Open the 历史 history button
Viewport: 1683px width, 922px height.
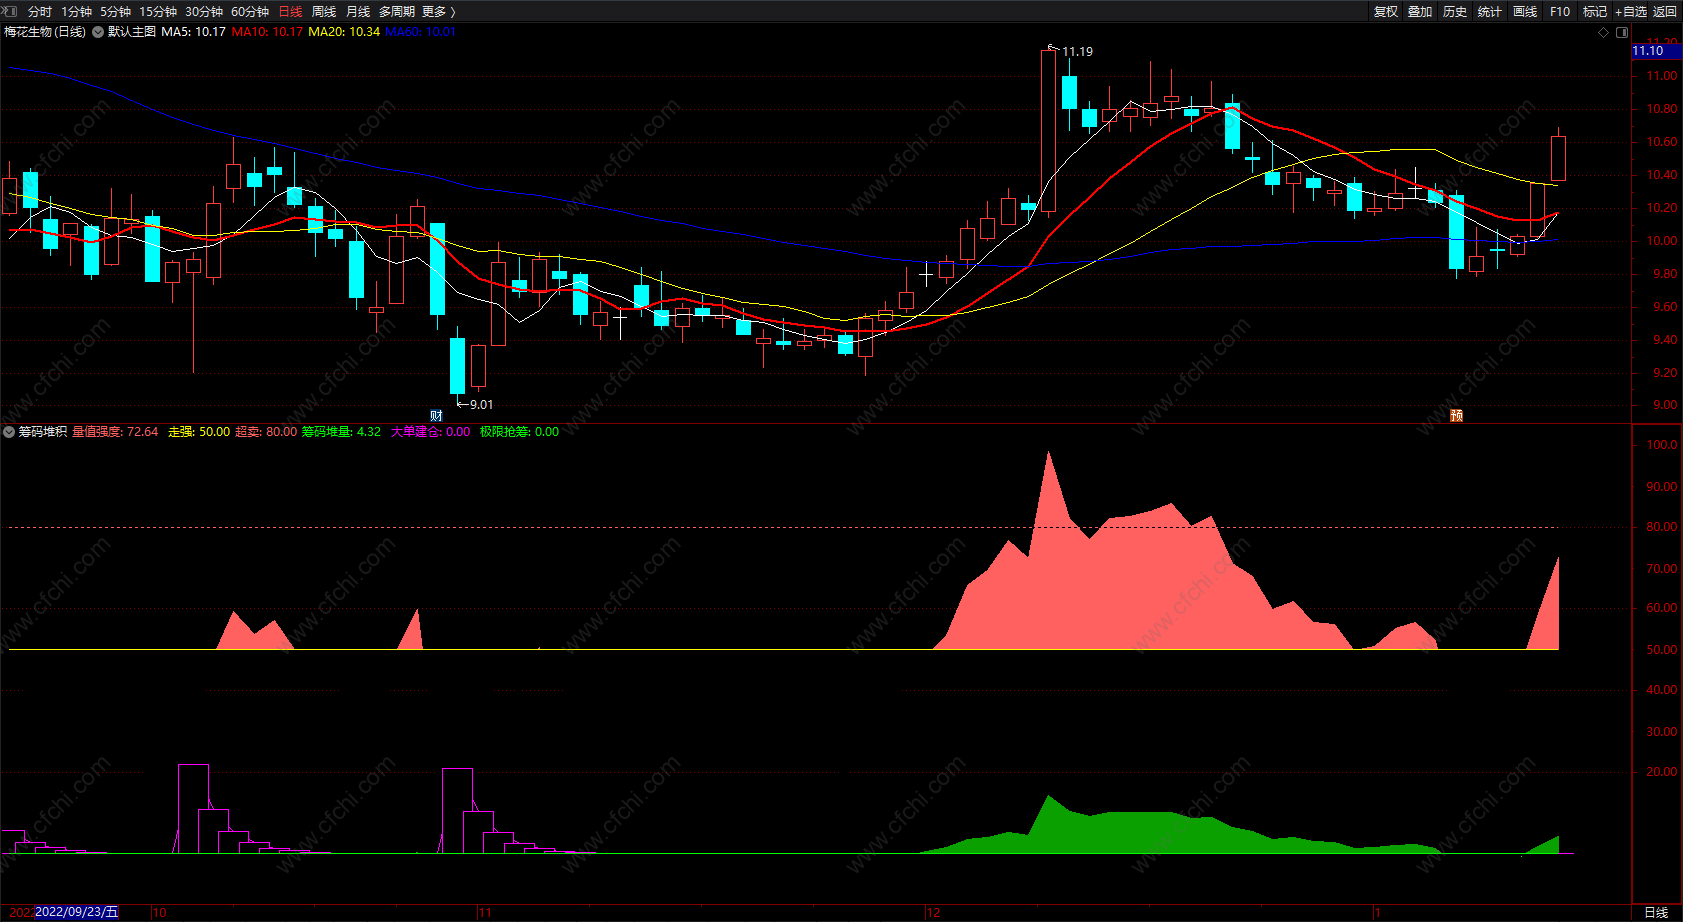click(1455, 12)
